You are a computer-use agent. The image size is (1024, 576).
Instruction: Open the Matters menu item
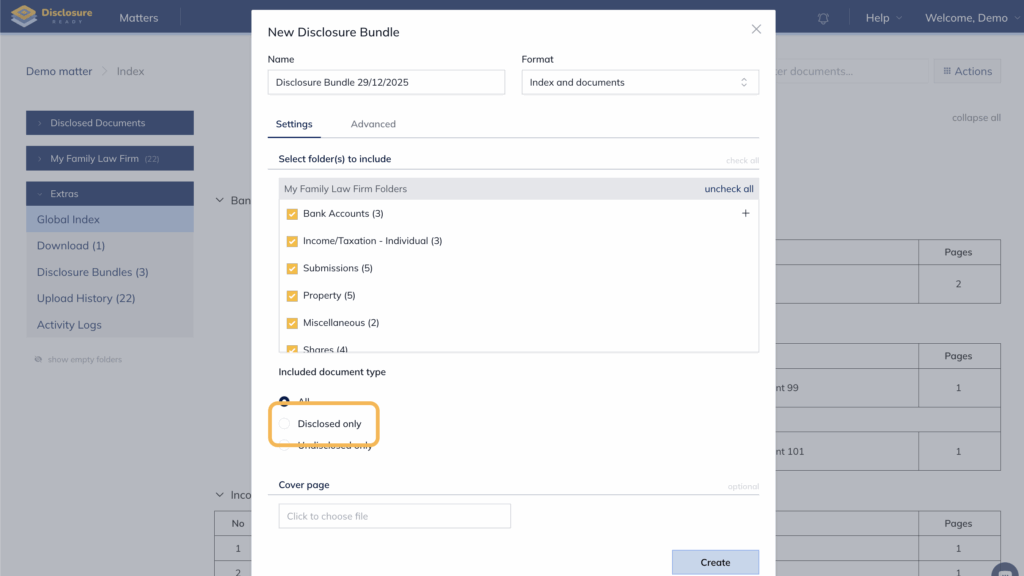(138, 18)
